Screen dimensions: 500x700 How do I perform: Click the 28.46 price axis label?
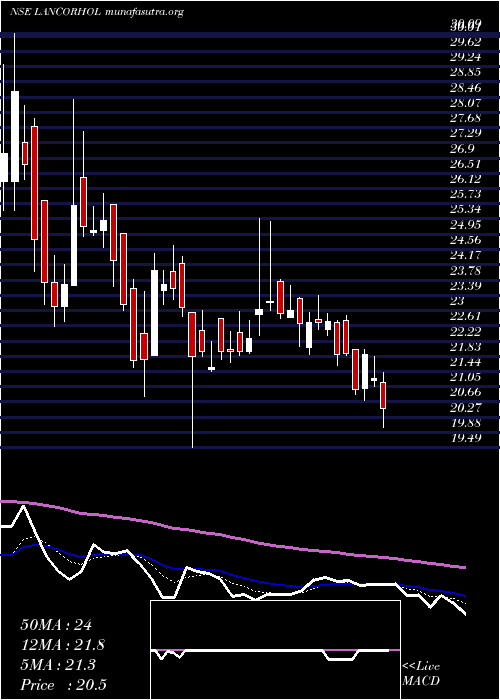pyautogui.click(x=465, y=88)
